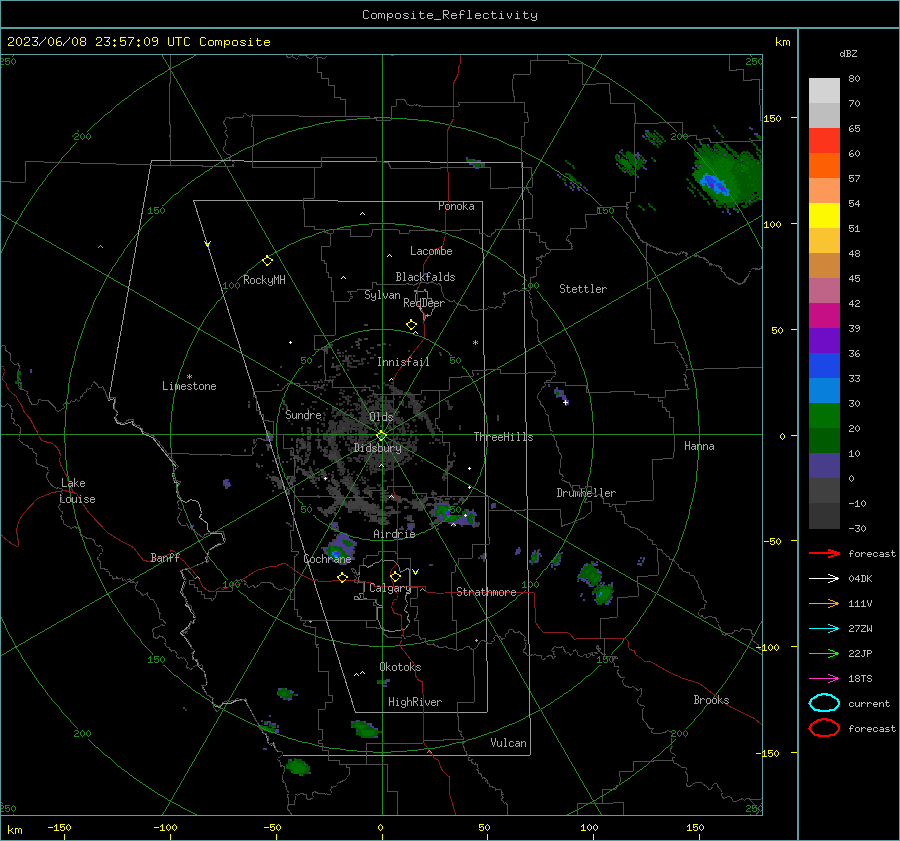Select the magenta 39-42 dBZ color swatch
The width and height of the screenshot is (900, 841).
coord(824,316)
